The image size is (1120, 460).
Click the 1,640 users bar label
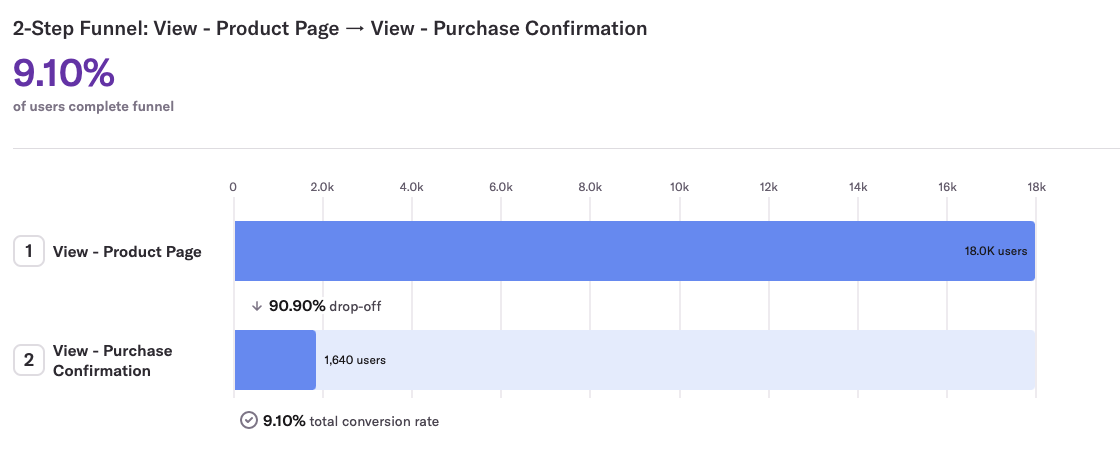point(355,360)
